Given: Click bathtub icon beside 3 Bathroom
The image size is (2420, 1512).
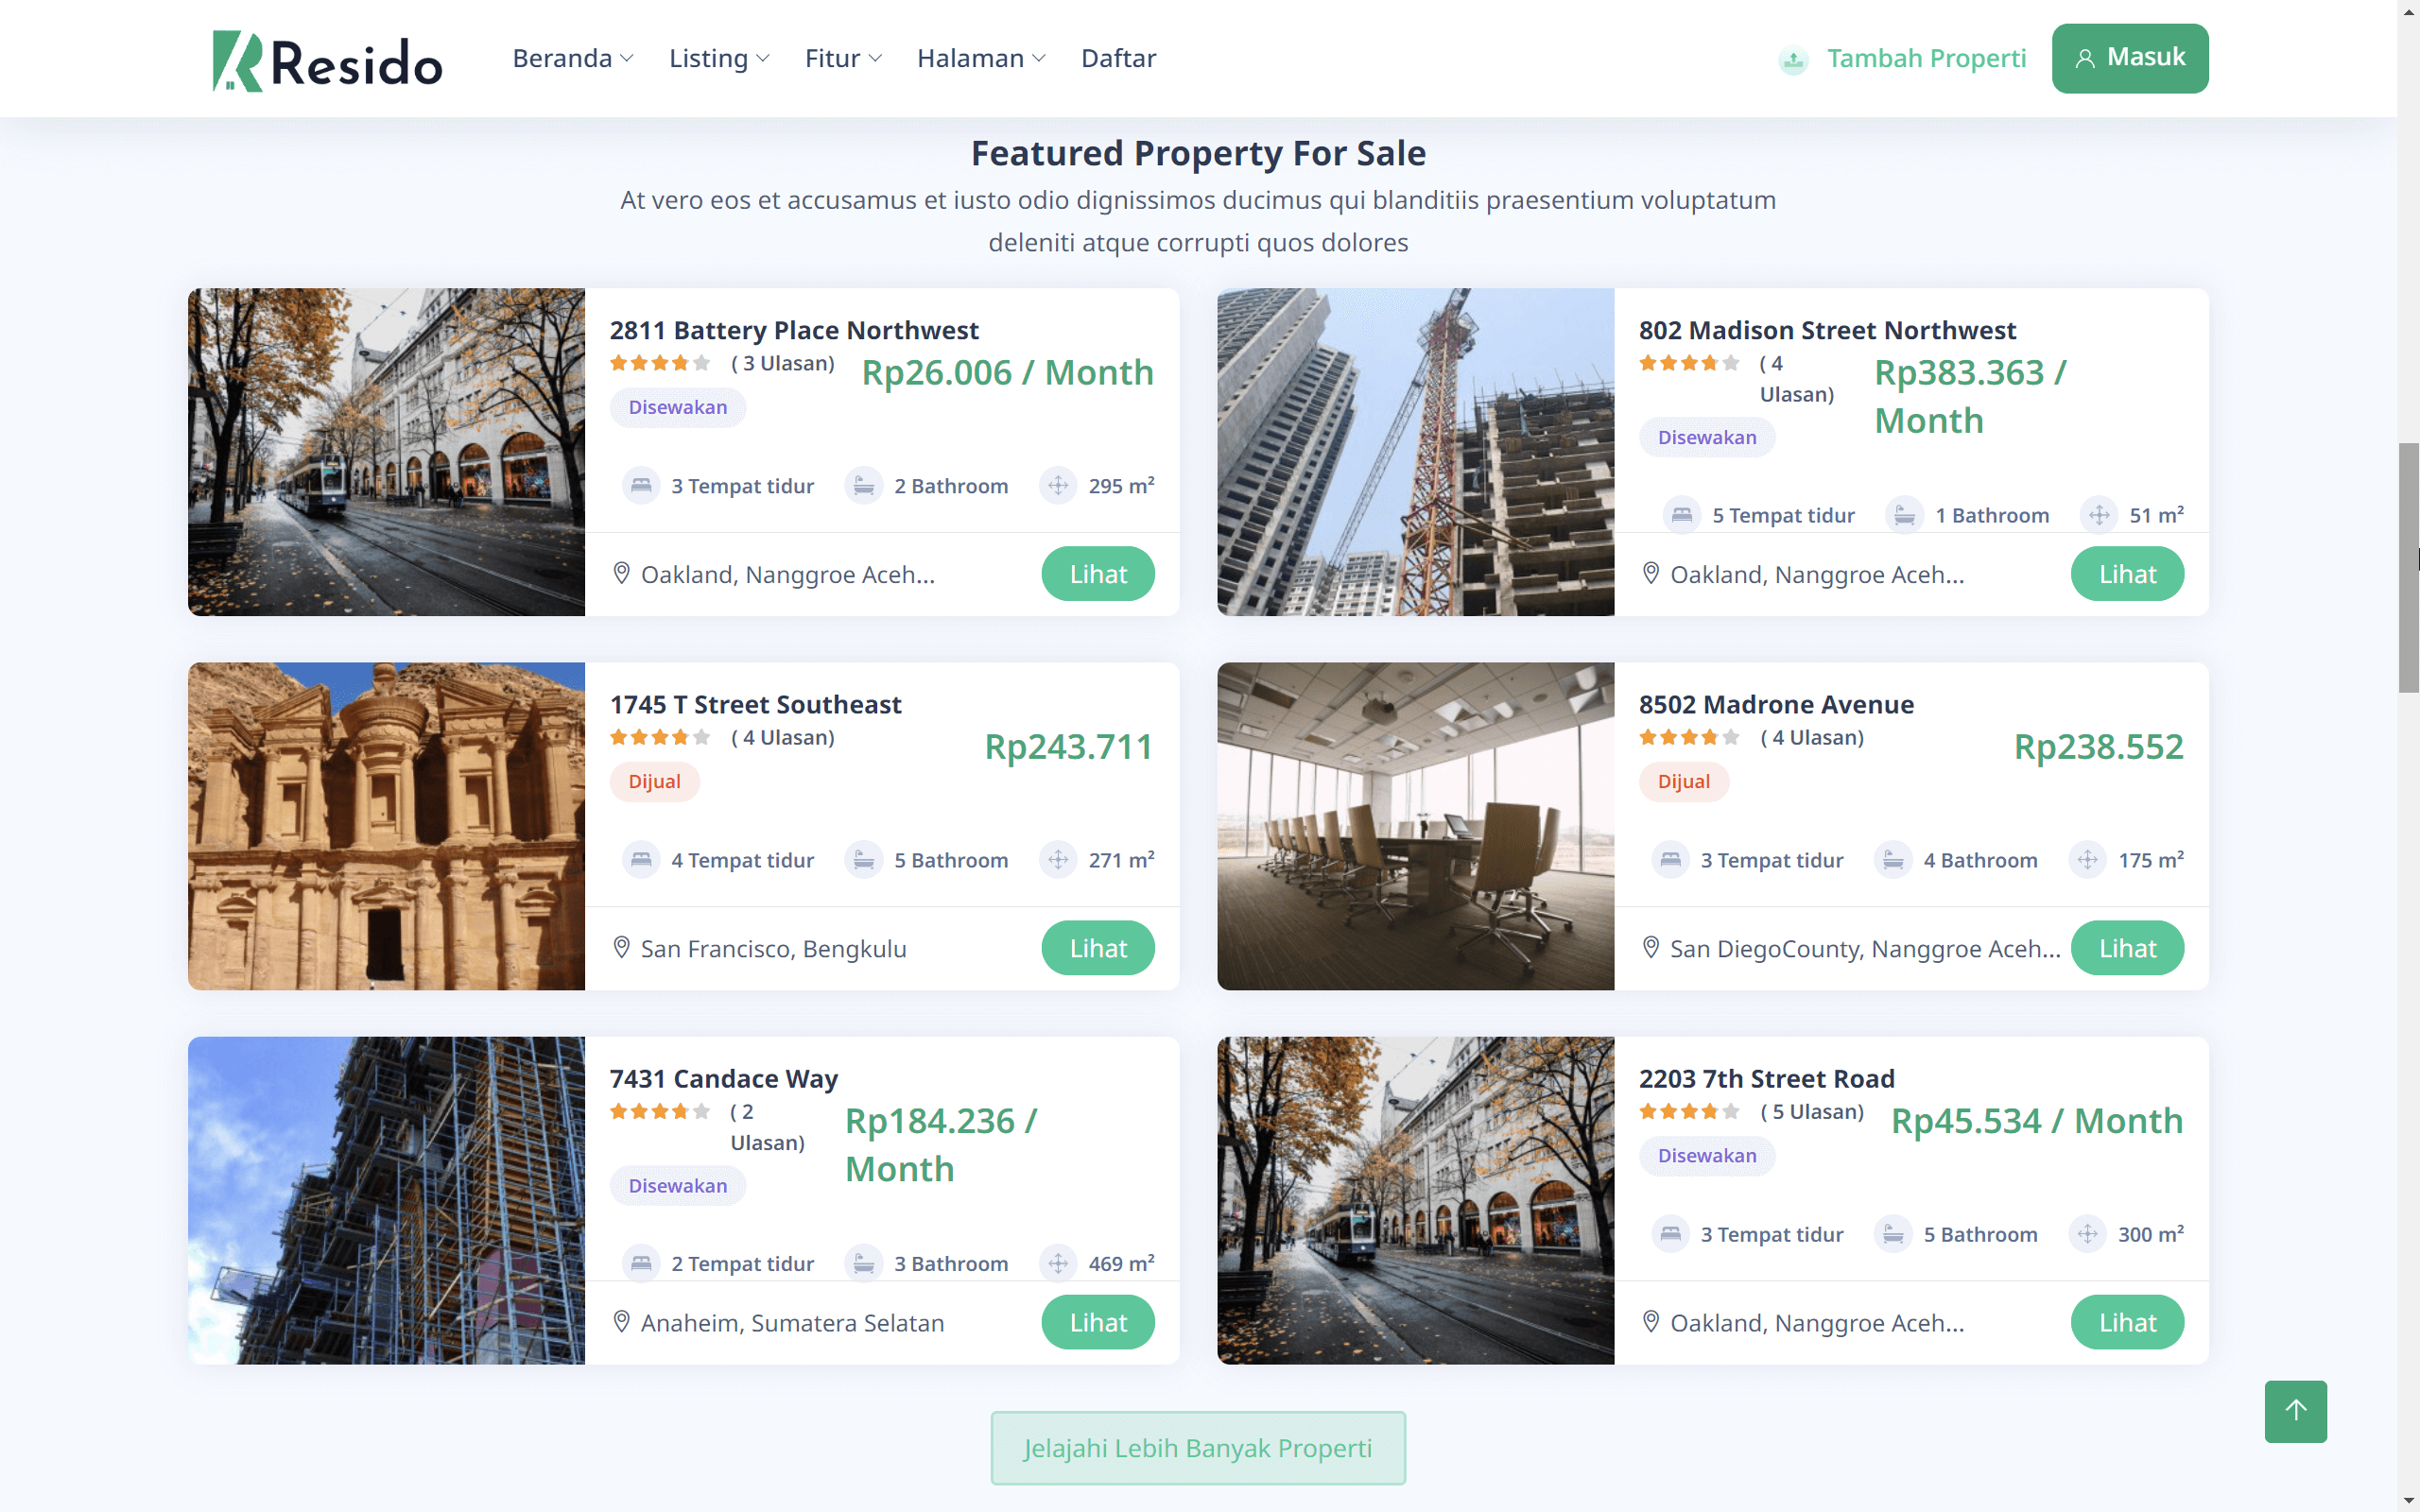Looking at the screenshot, I should (x=864, y=1263).
